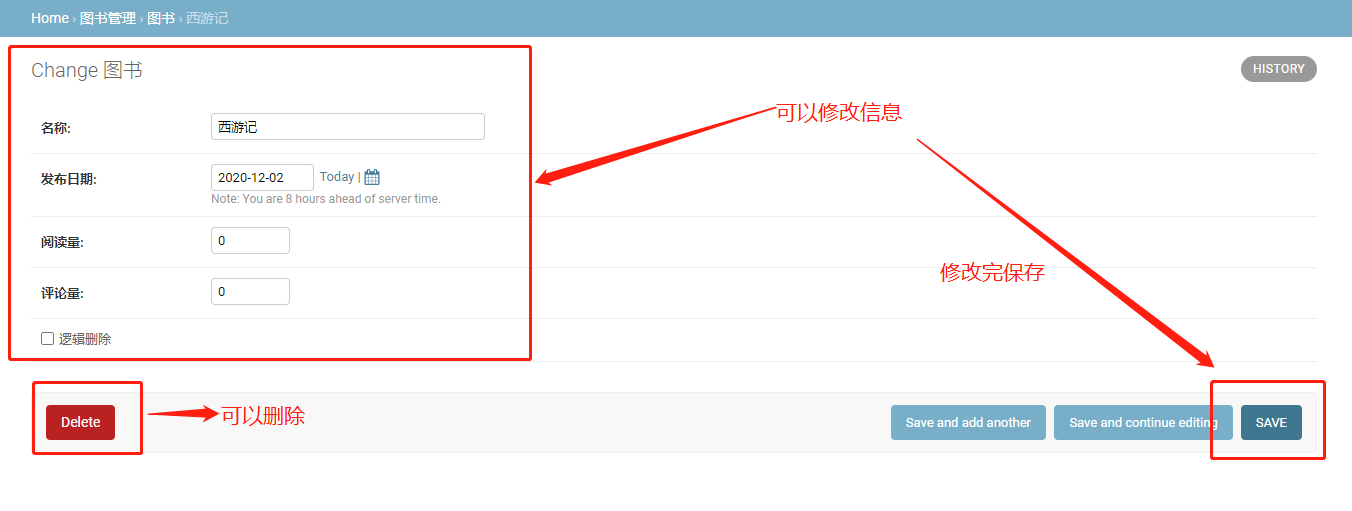This screenshot has width=1352, height=511.
Task: Click the 逻辑删除 checkbox label
Action: (x=85, y=339)
